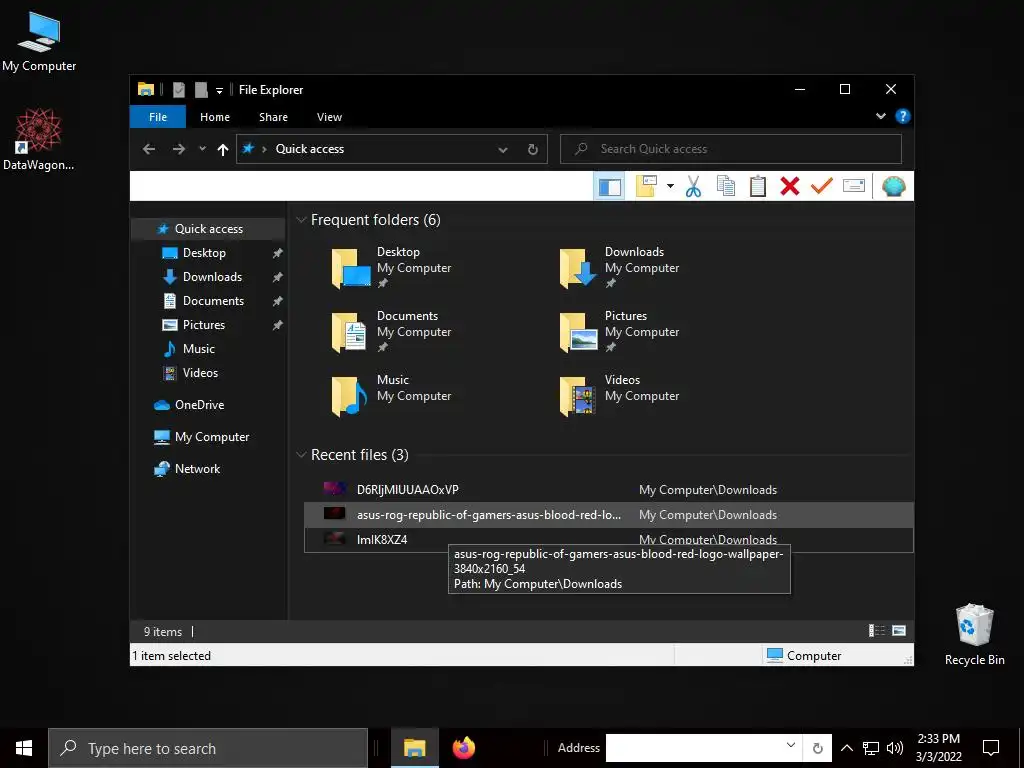Click the Firefox icon in the taskbar
Screen dimensions: 1024x768
[464, 748]
